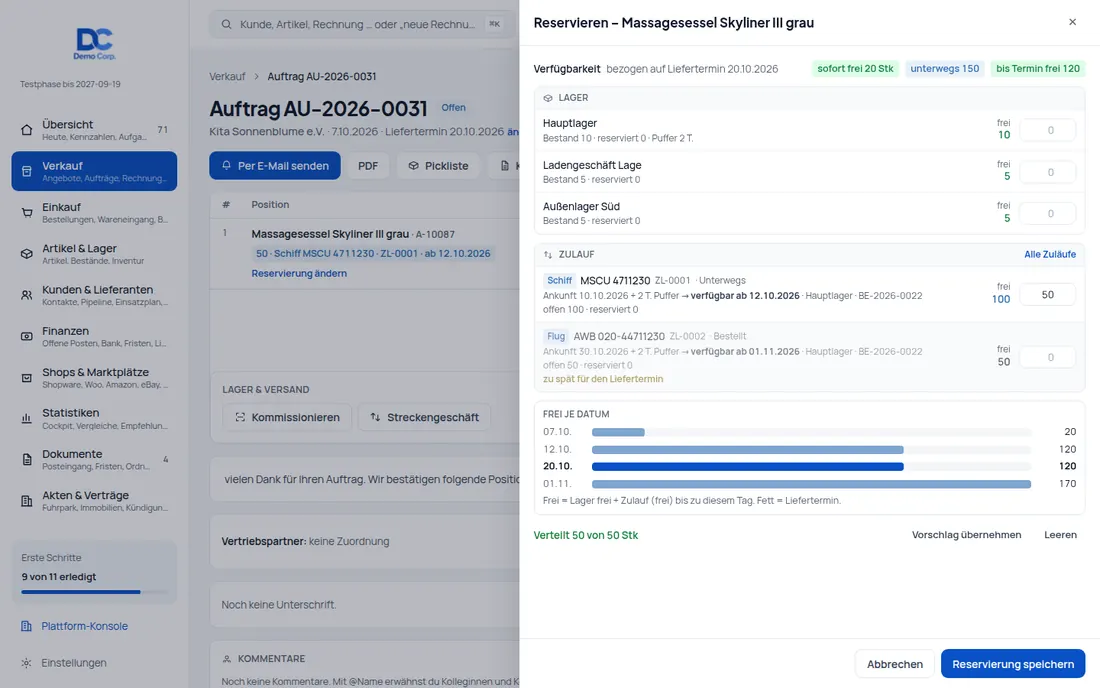Click the Finanzen money icon
This screenshot has width=1100, height=688.
27,337
